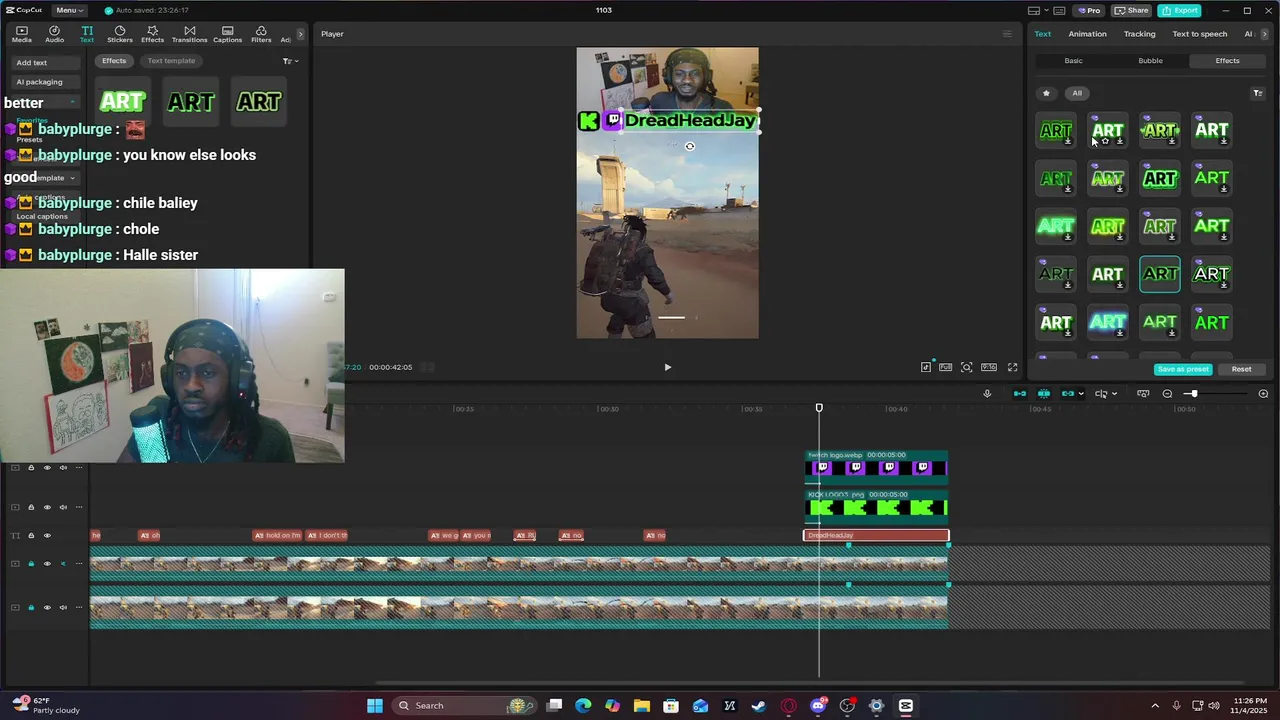This screenshot has height=720, width=1280.
Task: Open the Filters panel
Action: coord(261,34)
